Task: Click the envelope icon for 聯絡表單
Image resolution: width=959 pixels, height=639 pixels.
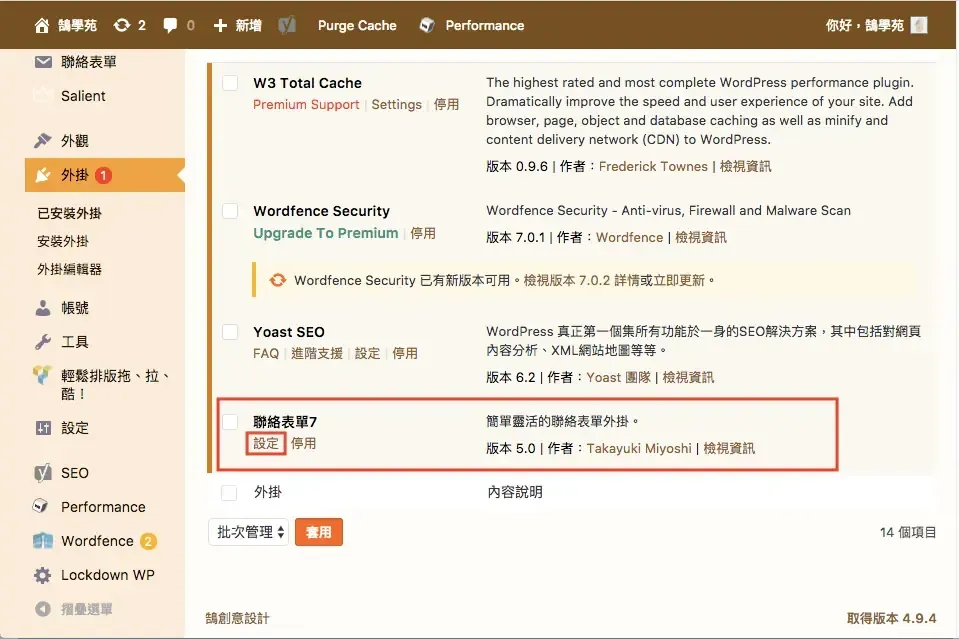Action: pyautogui.click(x=43, y=62)
